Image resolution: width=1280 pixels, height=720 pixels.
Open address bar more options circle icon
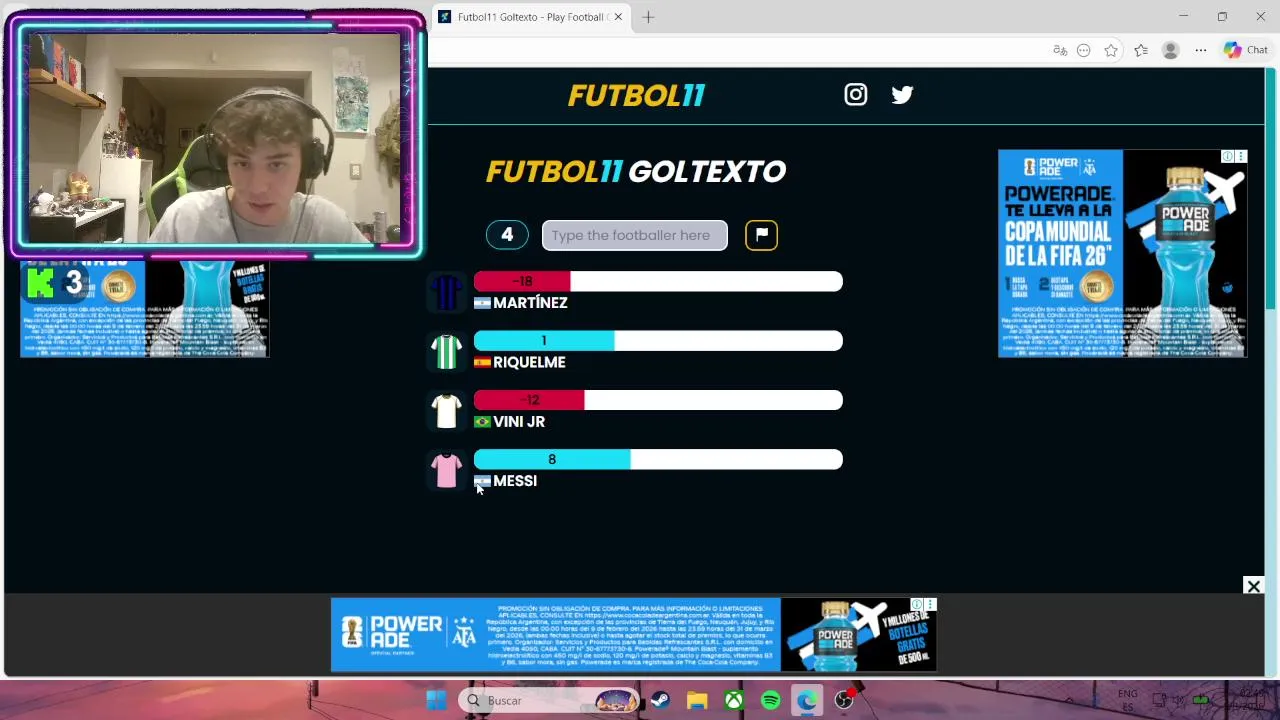pyautogui.click(x=1084, y=50)
